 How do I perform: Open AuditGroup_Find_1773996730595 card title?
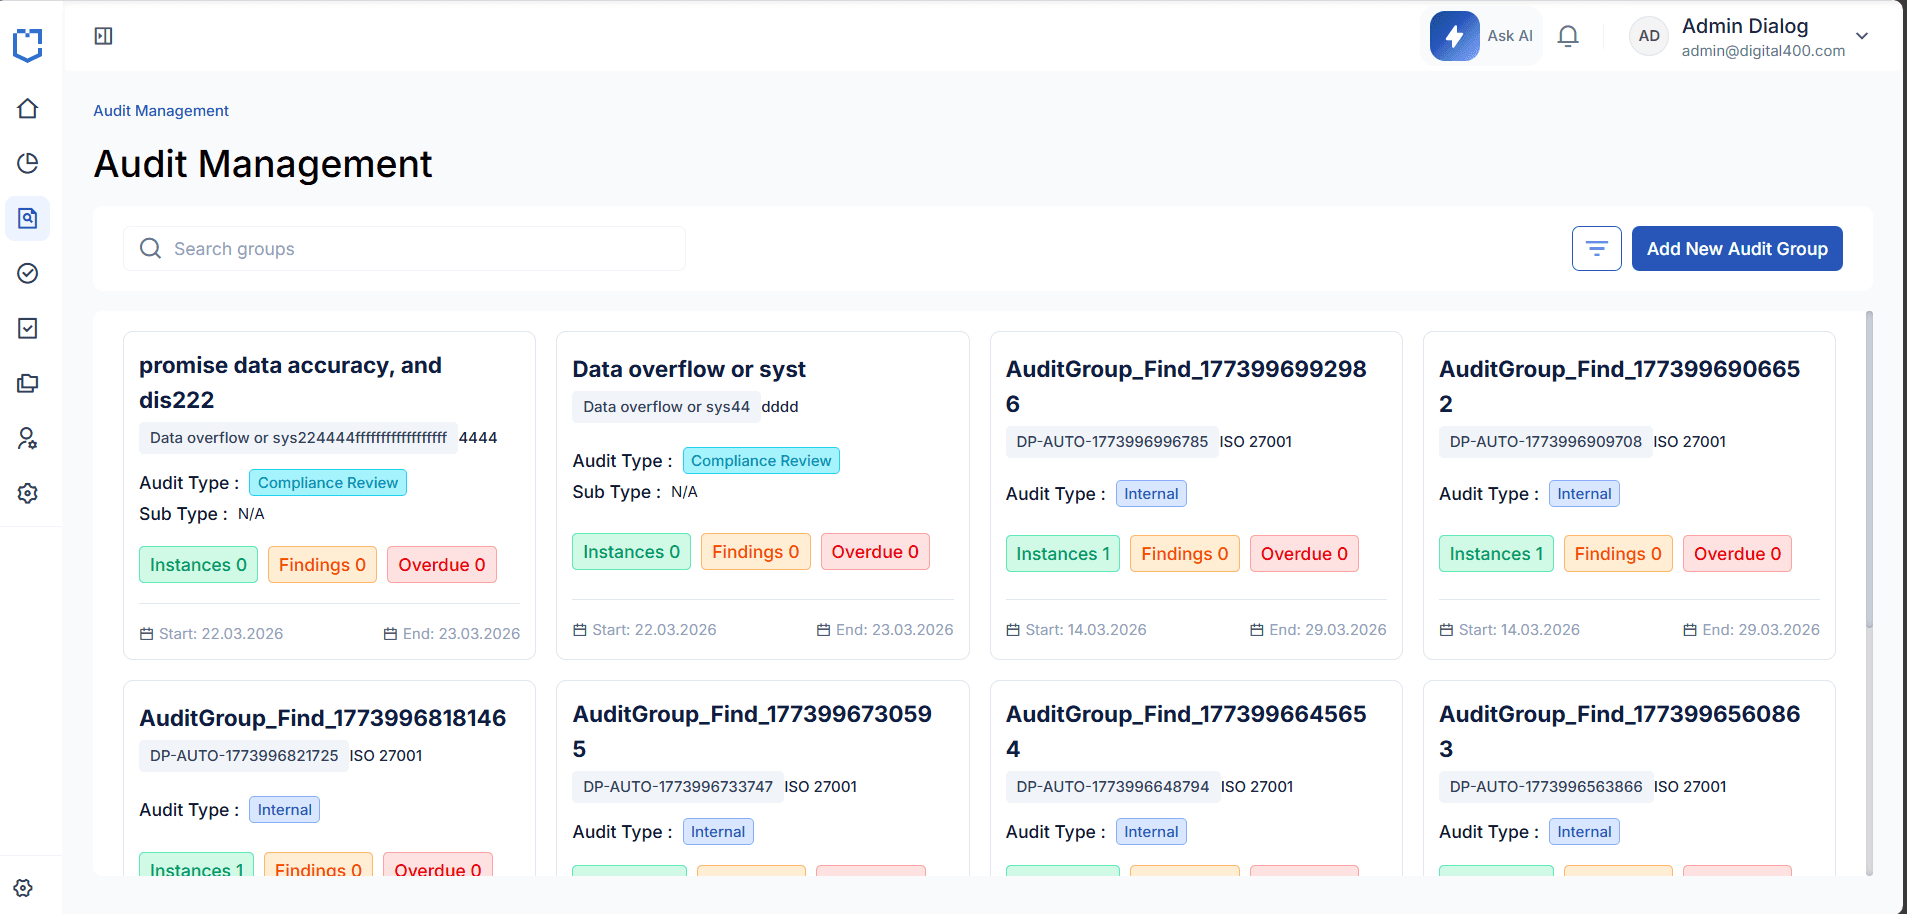point(752,731)
